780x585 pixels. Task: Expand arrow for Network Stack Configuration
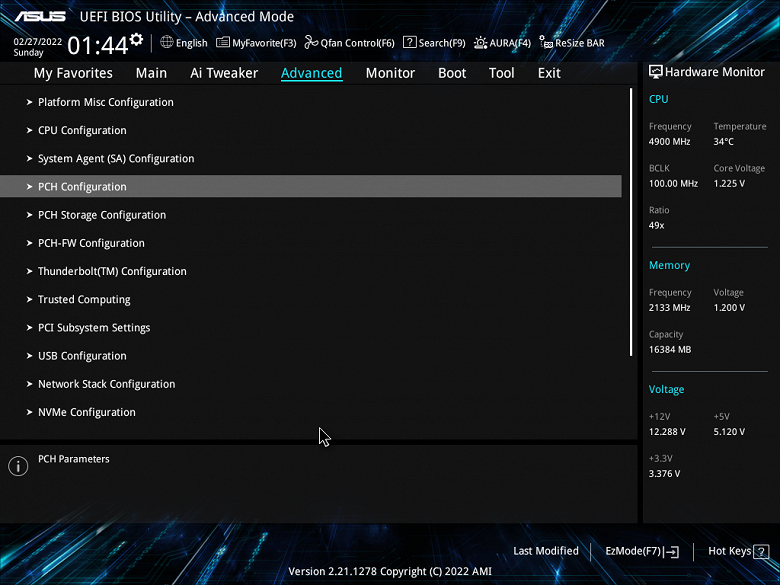pyautogui.click(x=29, y=384)
